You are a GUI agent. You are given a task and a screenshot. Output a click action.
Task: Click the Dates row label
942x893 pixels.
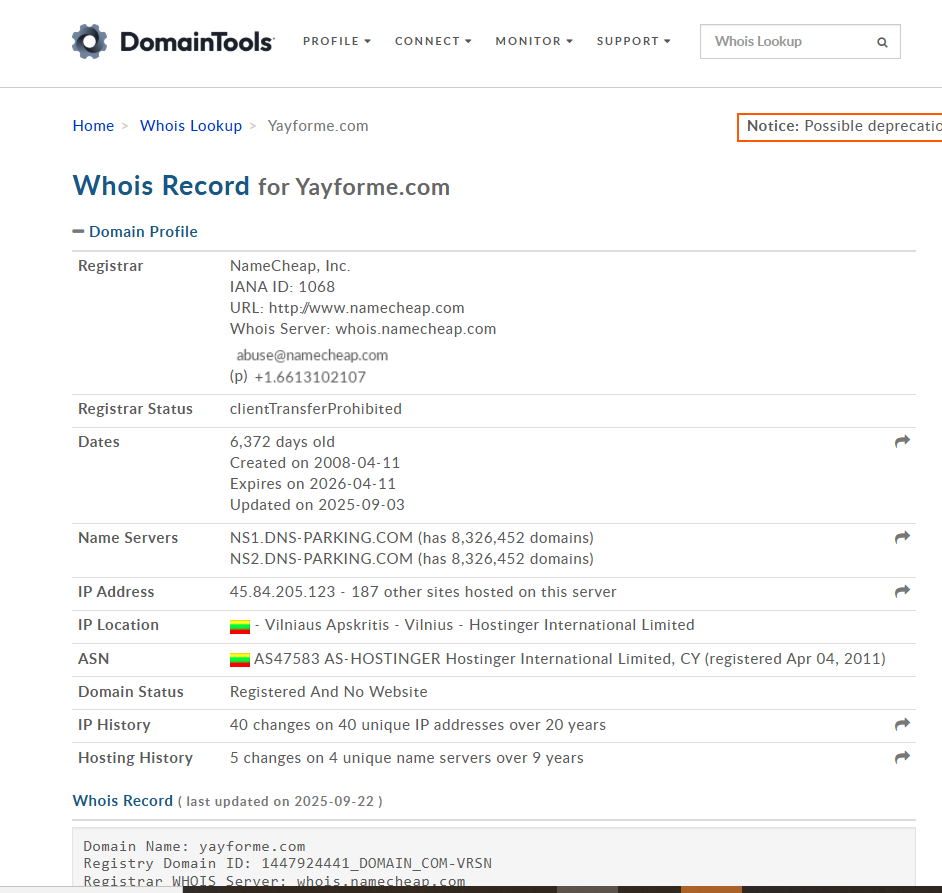point(99,442)
